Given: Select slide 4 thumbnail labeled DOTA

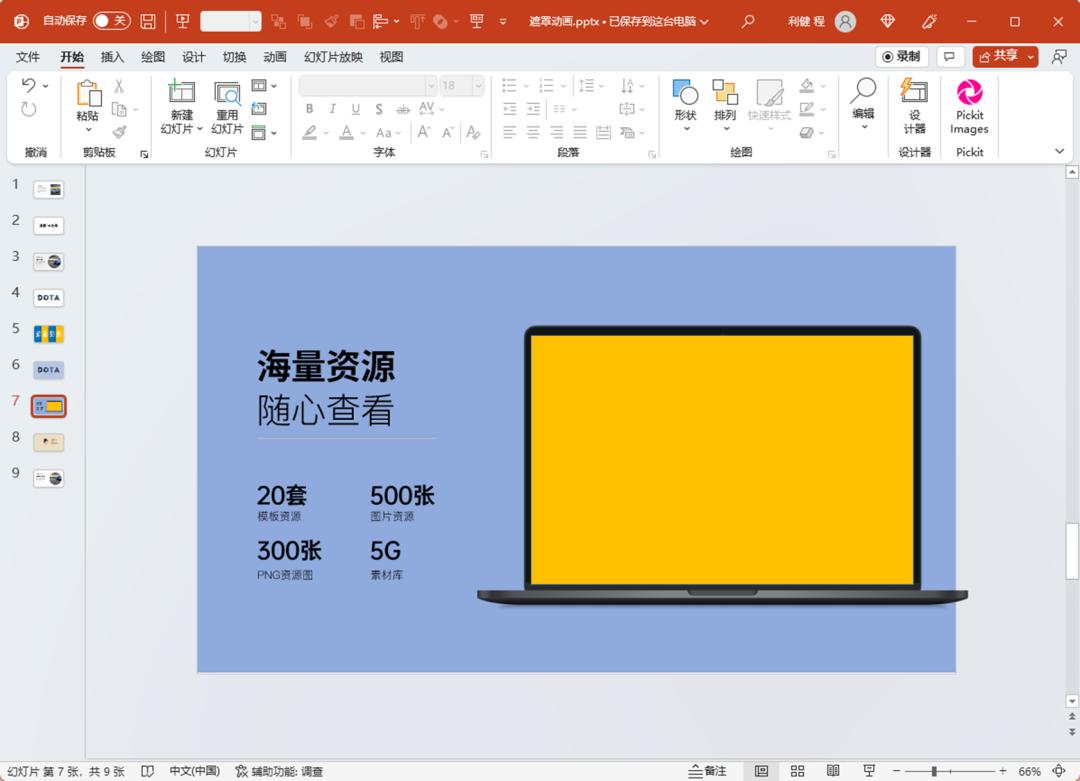Looking at the screenshot, I should [x=48, y=297].
